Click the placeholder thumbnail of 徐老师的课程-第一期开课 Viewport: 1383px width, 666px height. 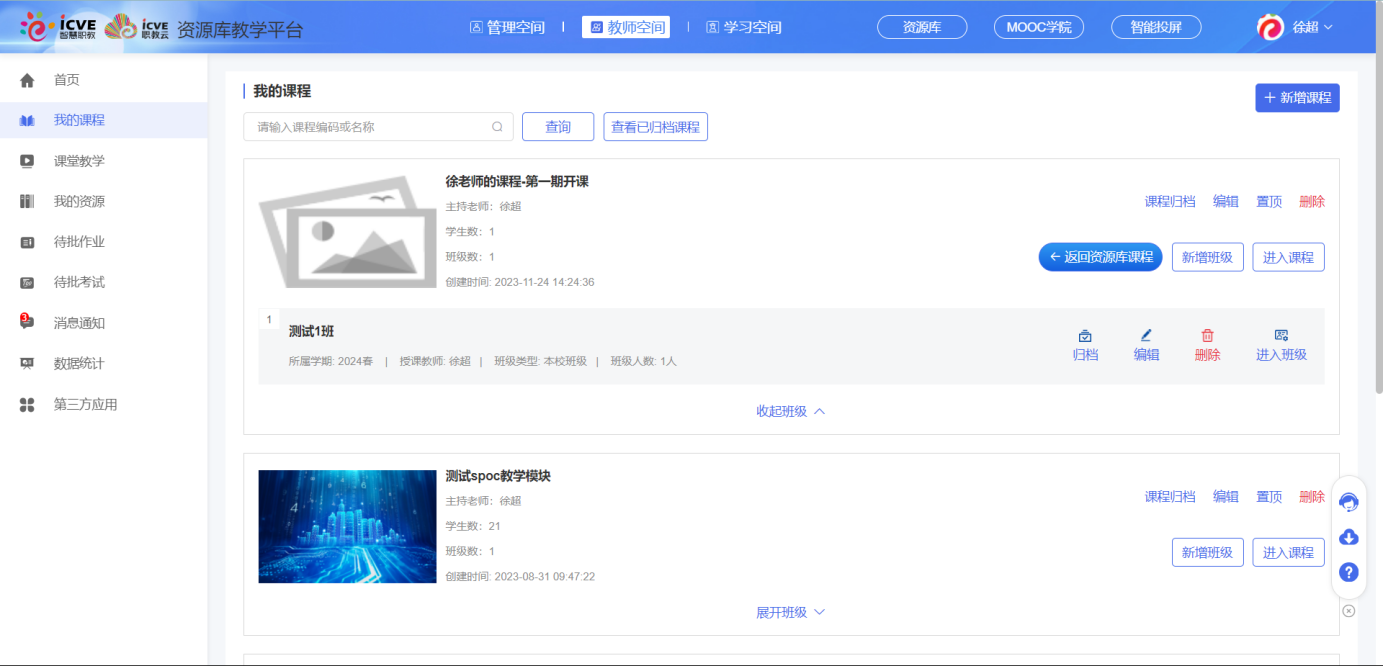click(x=348, y=232)
